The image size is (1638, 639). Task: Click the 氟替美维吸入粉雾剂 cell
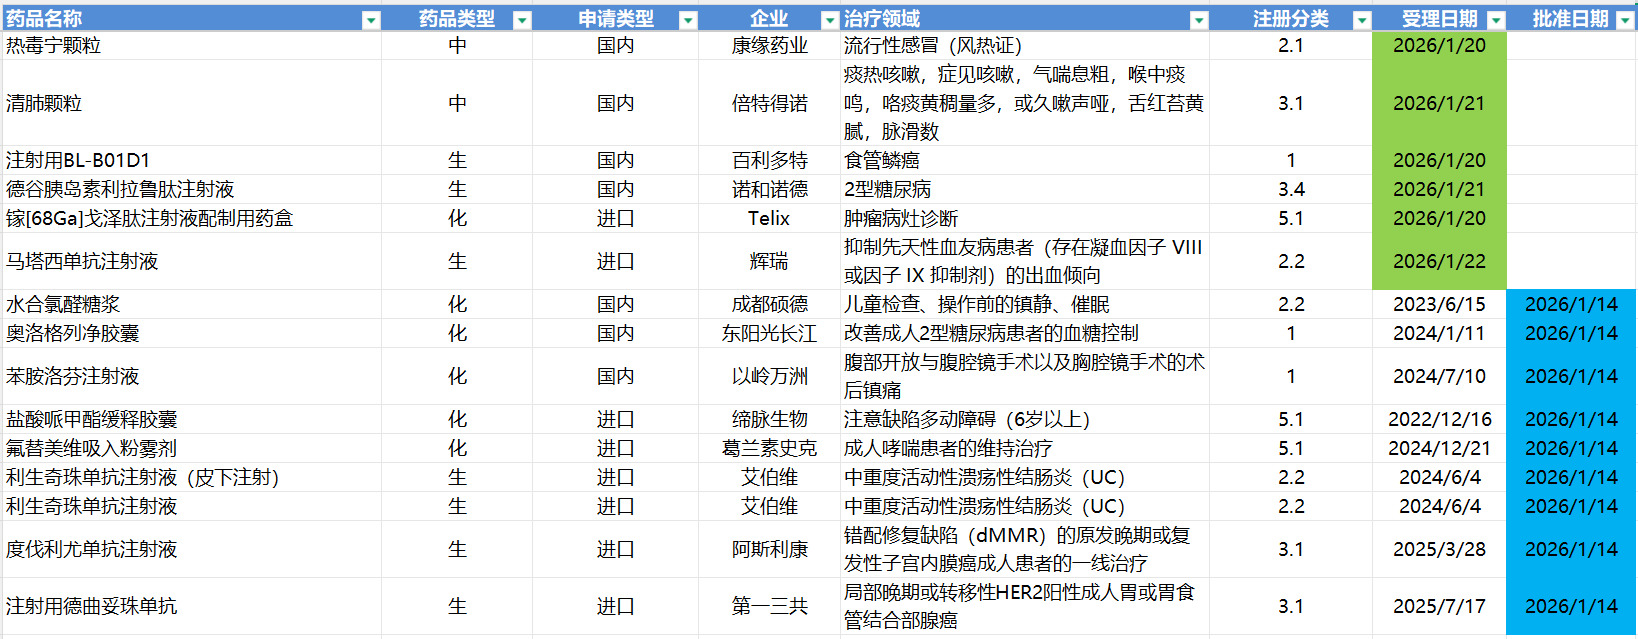point(92,449)
